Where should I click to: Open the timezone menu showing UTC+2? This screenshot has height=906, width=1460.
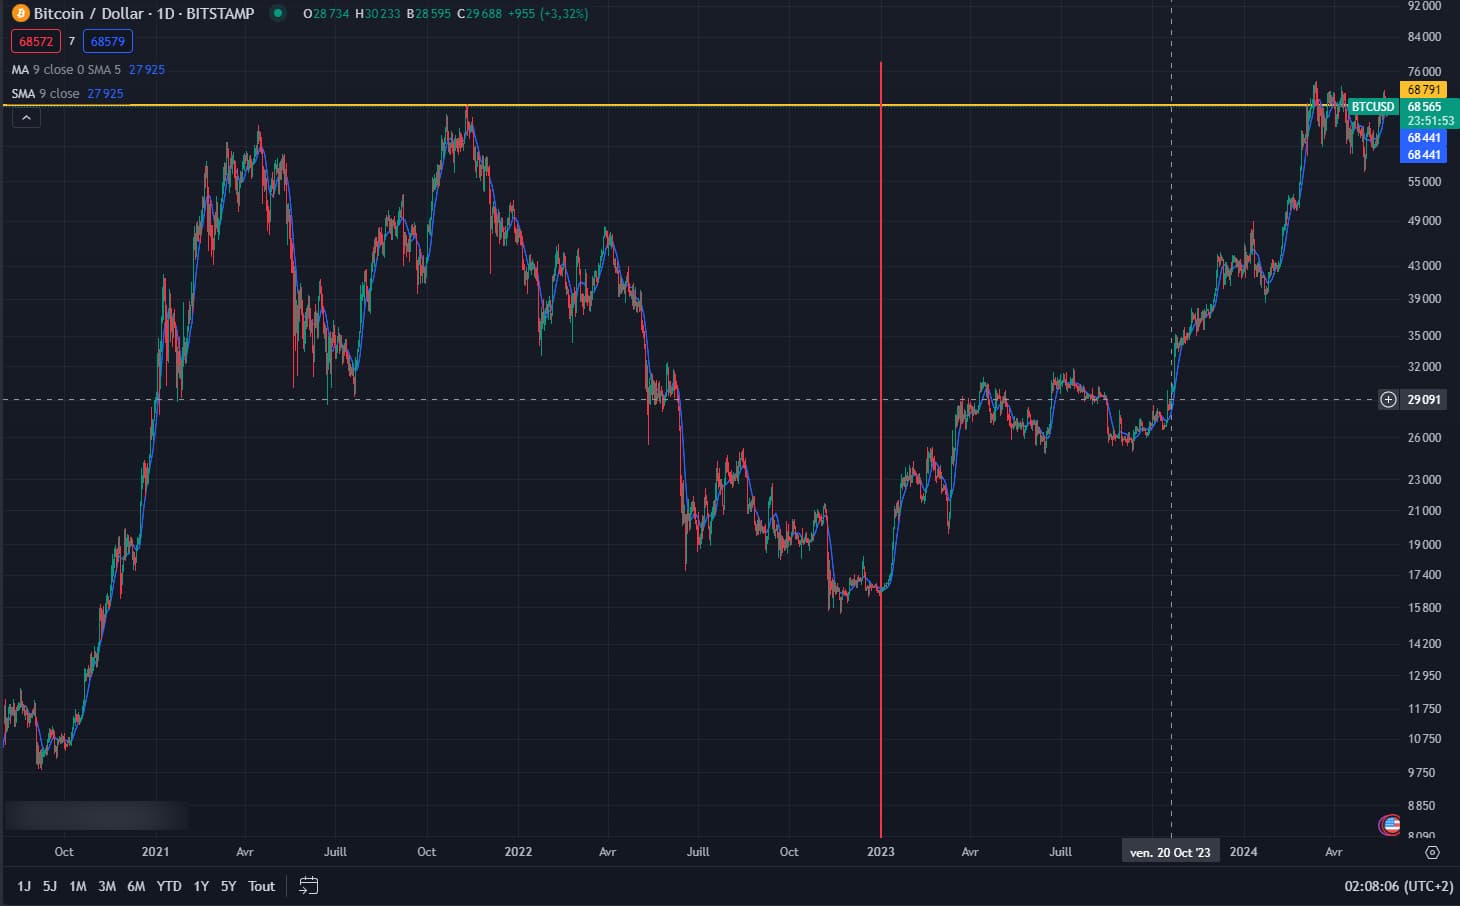point(1398,886)
